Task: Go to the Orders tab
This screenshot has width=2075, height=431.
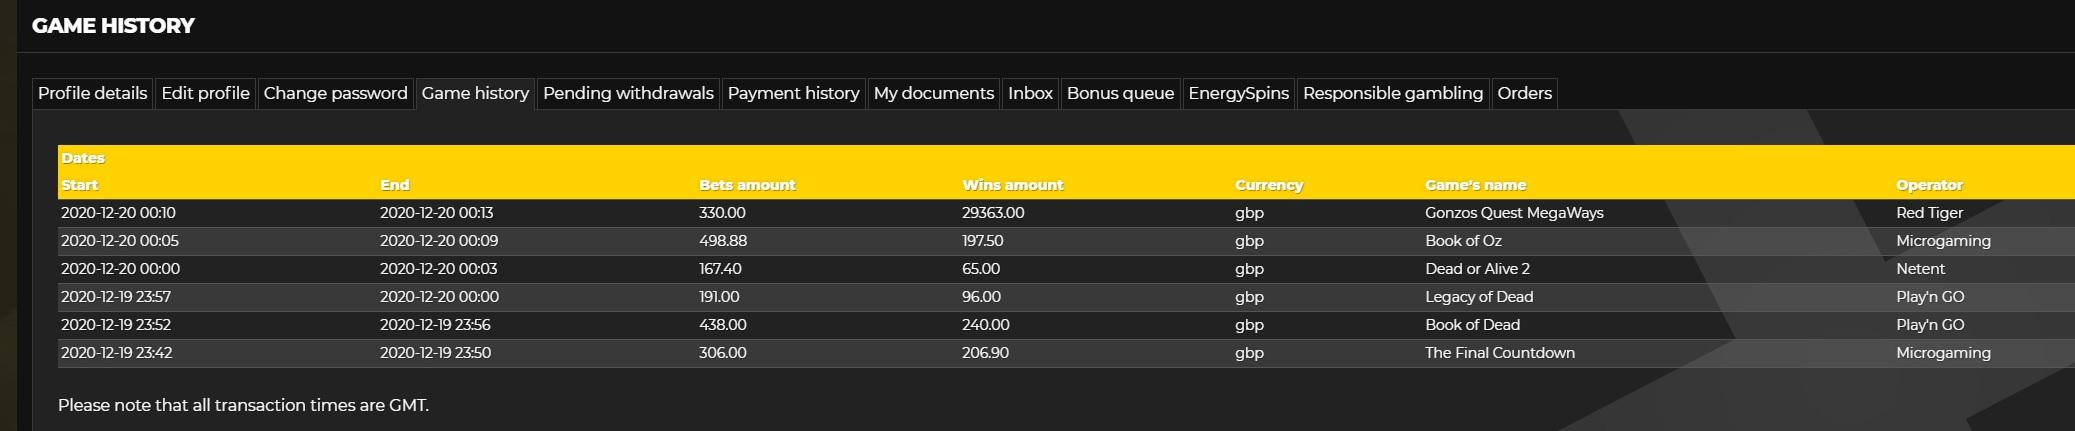Action: [x=1524, y=93]
